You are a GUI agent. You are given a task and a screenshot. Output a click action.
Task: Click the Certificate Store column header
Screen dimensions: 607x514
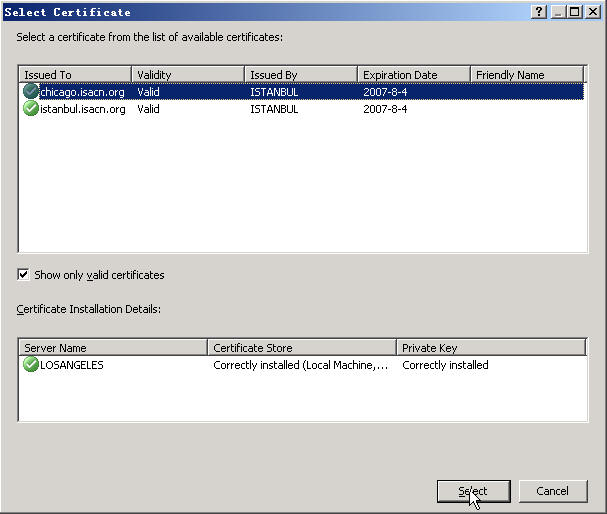302,348
